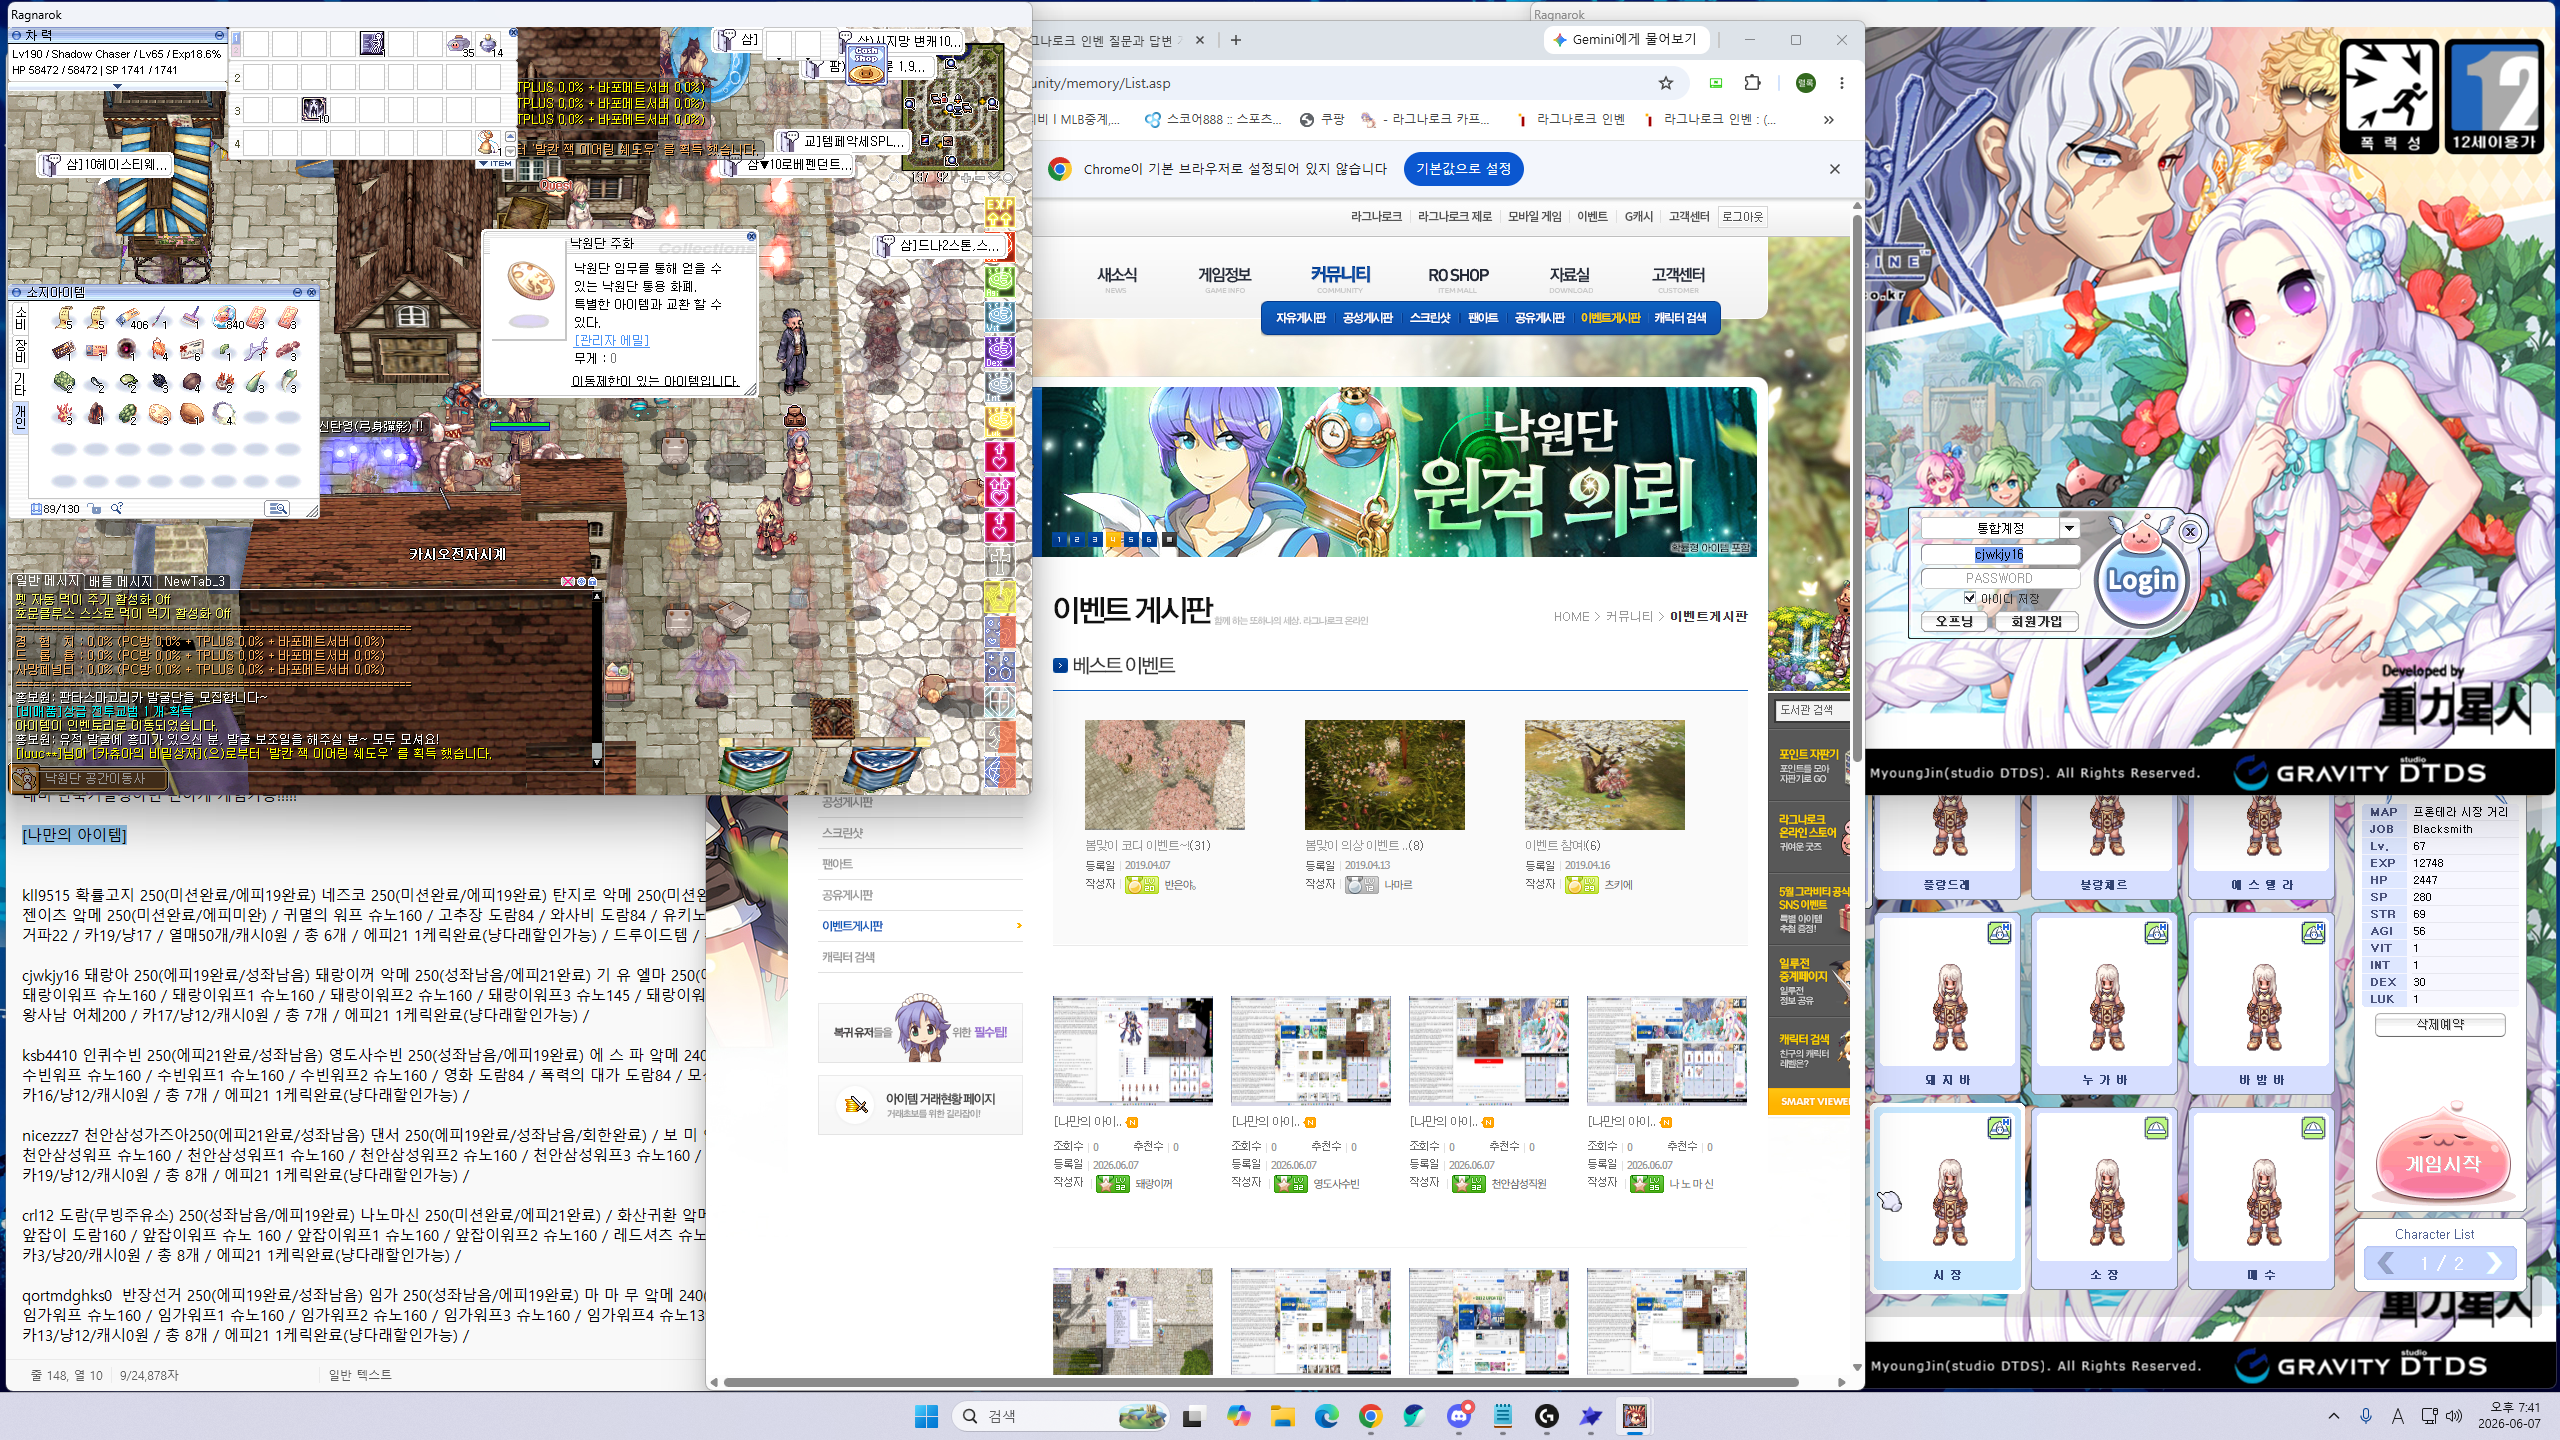Toggle the ITEM button below the hotkey bar
Viewport: 2560px width, 1440px height.
click(x=496, y=163)
